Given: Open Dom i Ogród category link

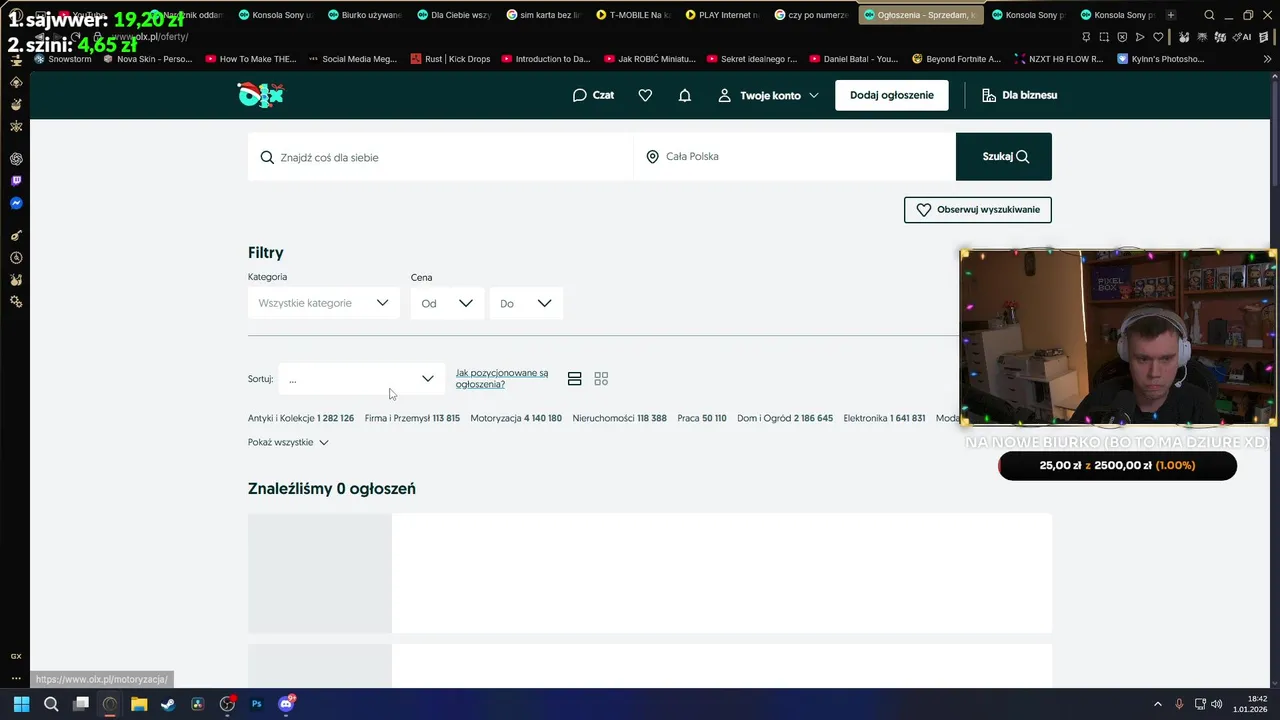Looking at the screenshot, I should 785,418.
